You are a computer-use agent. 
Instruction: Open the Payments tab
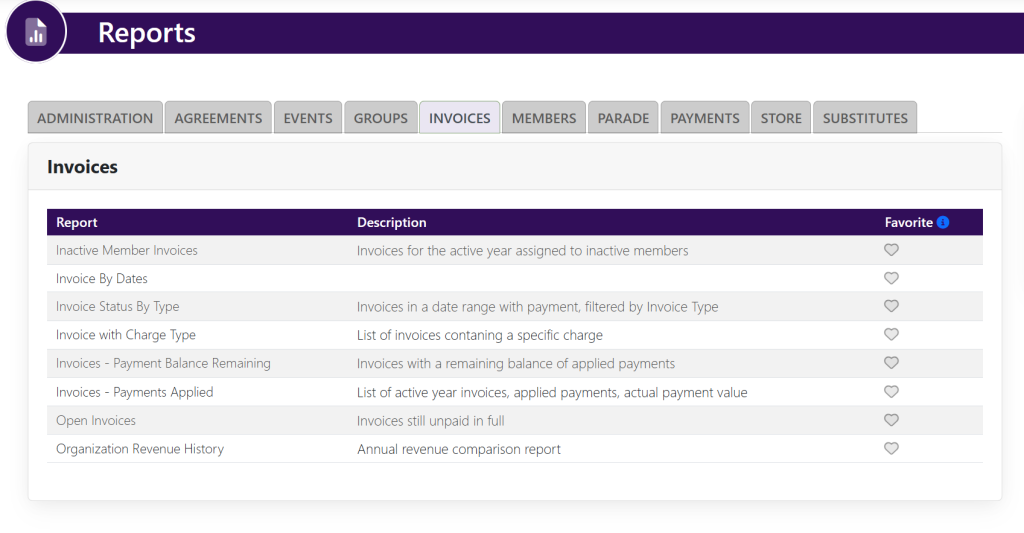click(x=705, y=118)
